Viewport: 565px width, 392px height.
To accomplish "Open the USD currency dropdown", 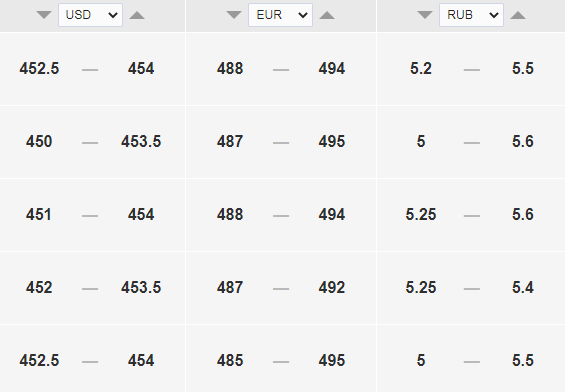I will (90, 15).
